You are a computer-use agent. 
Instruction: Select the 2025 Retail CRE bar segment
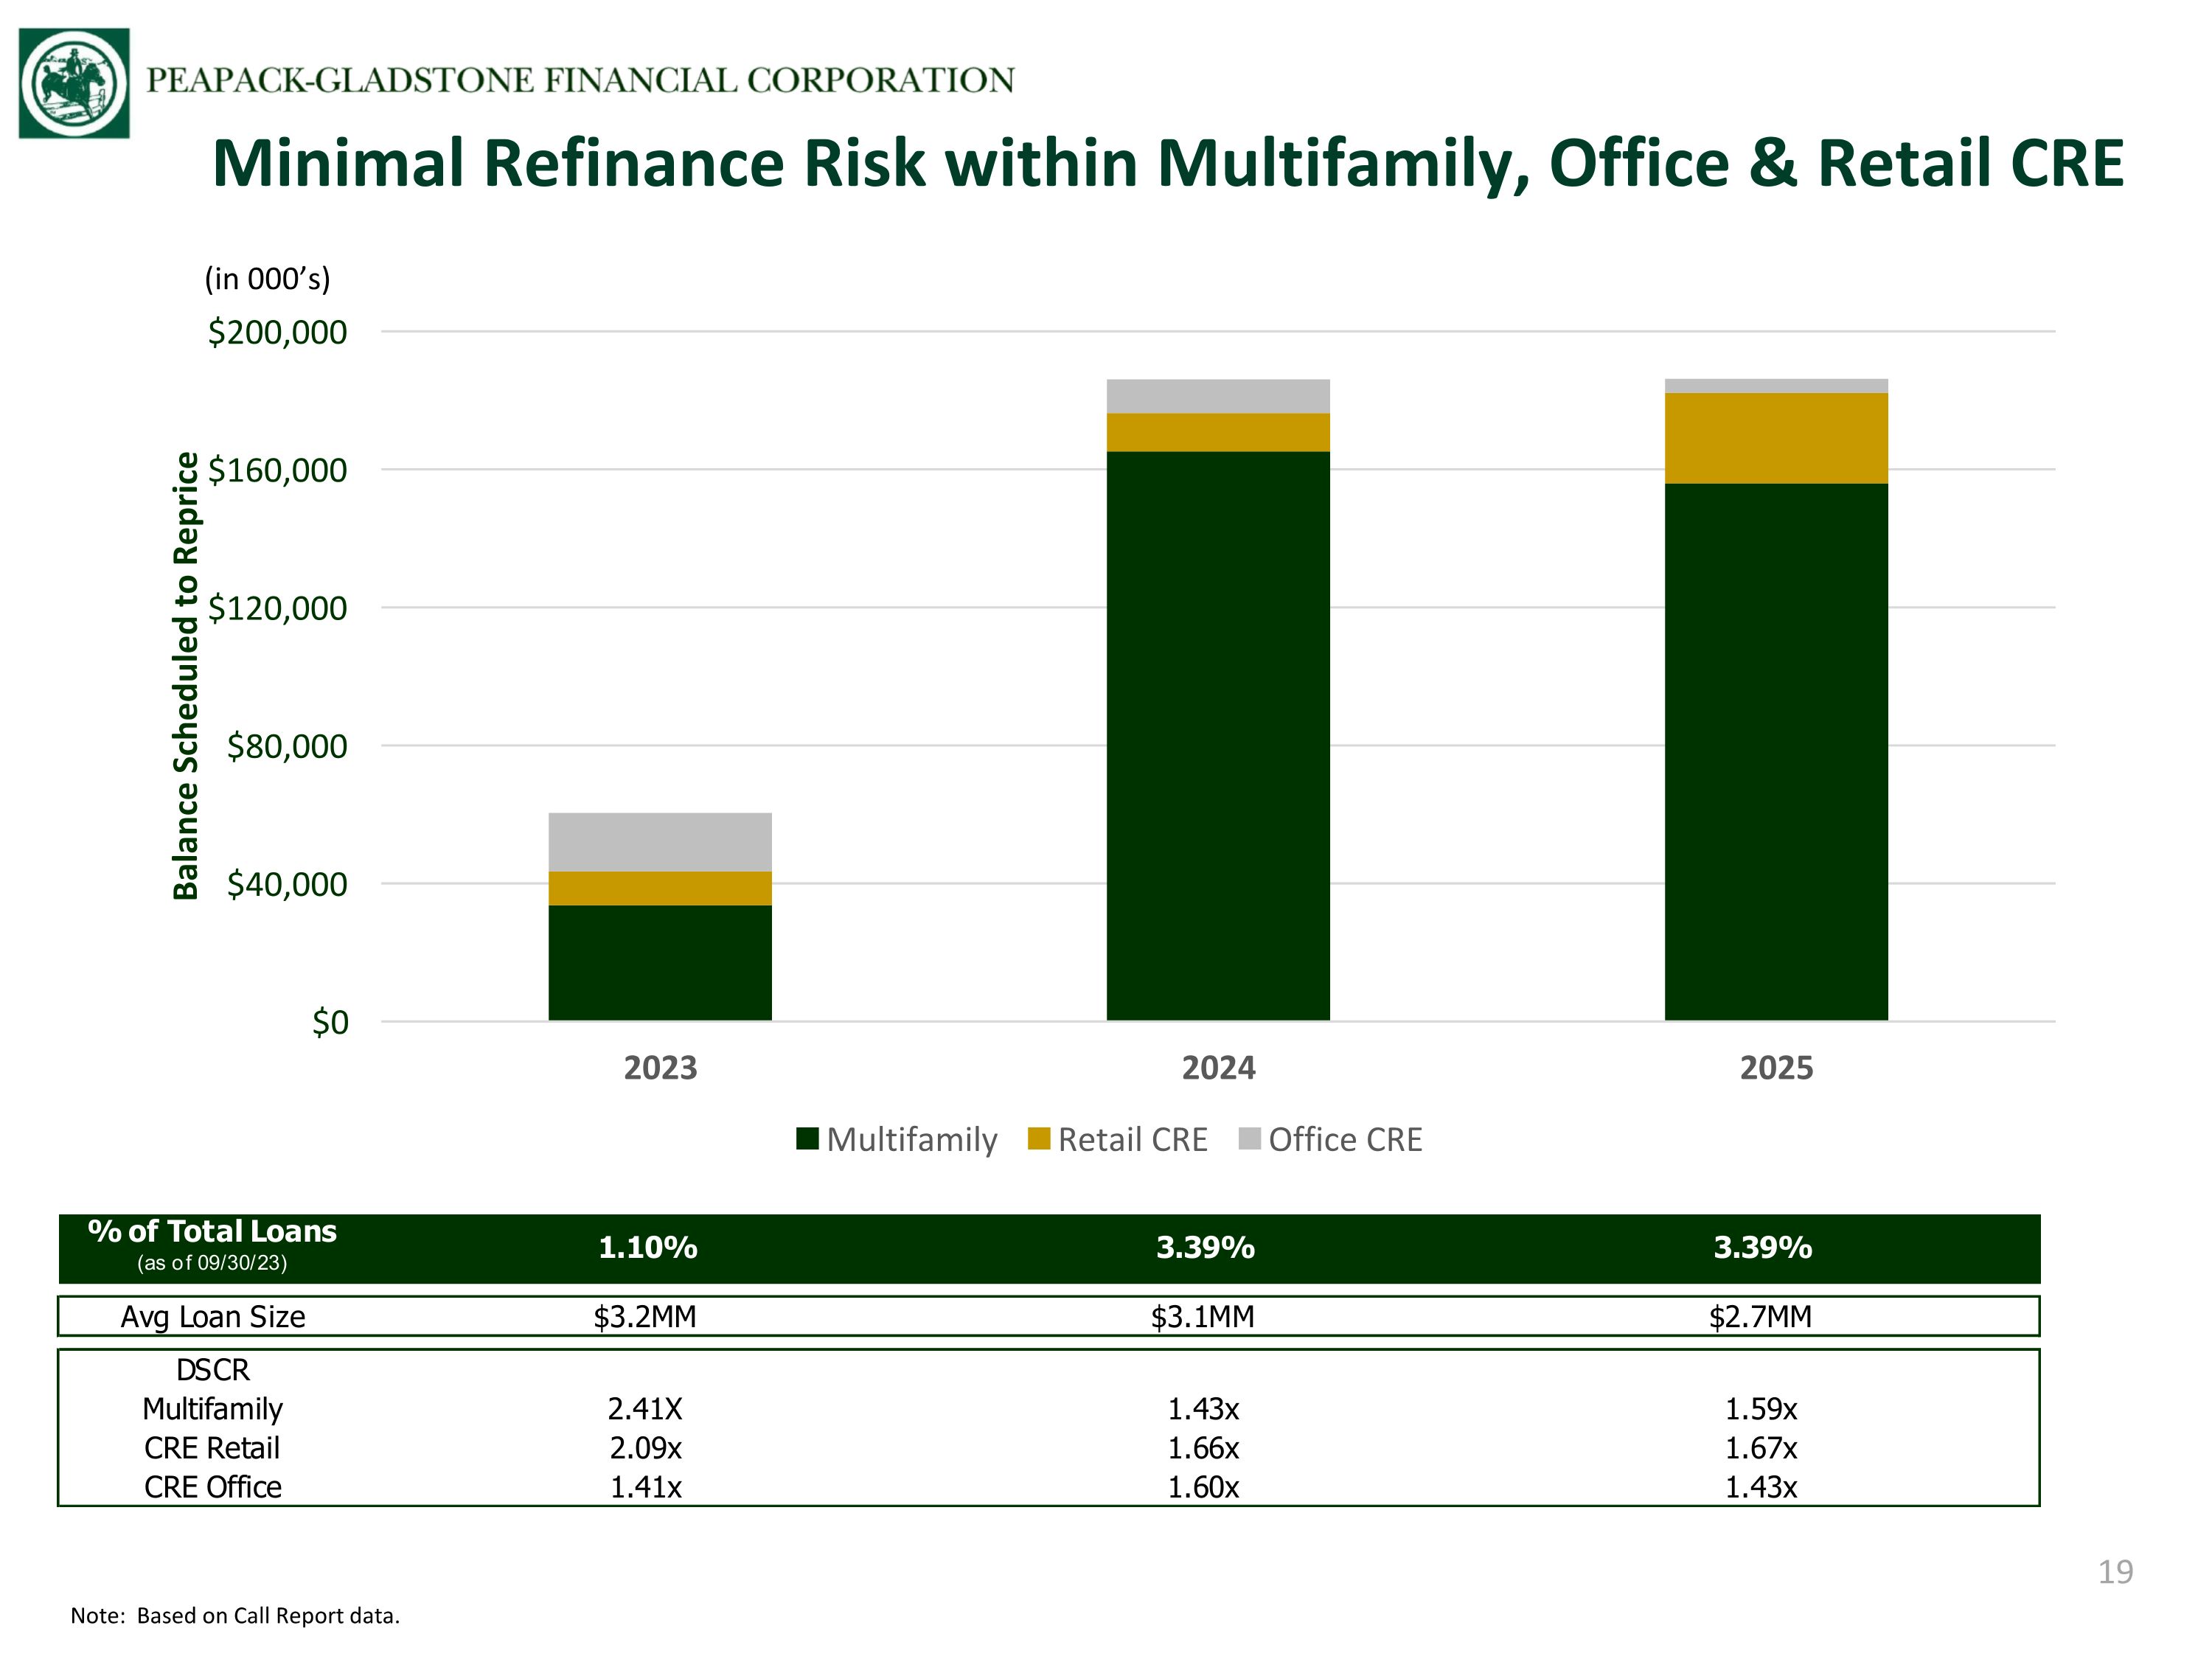coord(1776,439)
